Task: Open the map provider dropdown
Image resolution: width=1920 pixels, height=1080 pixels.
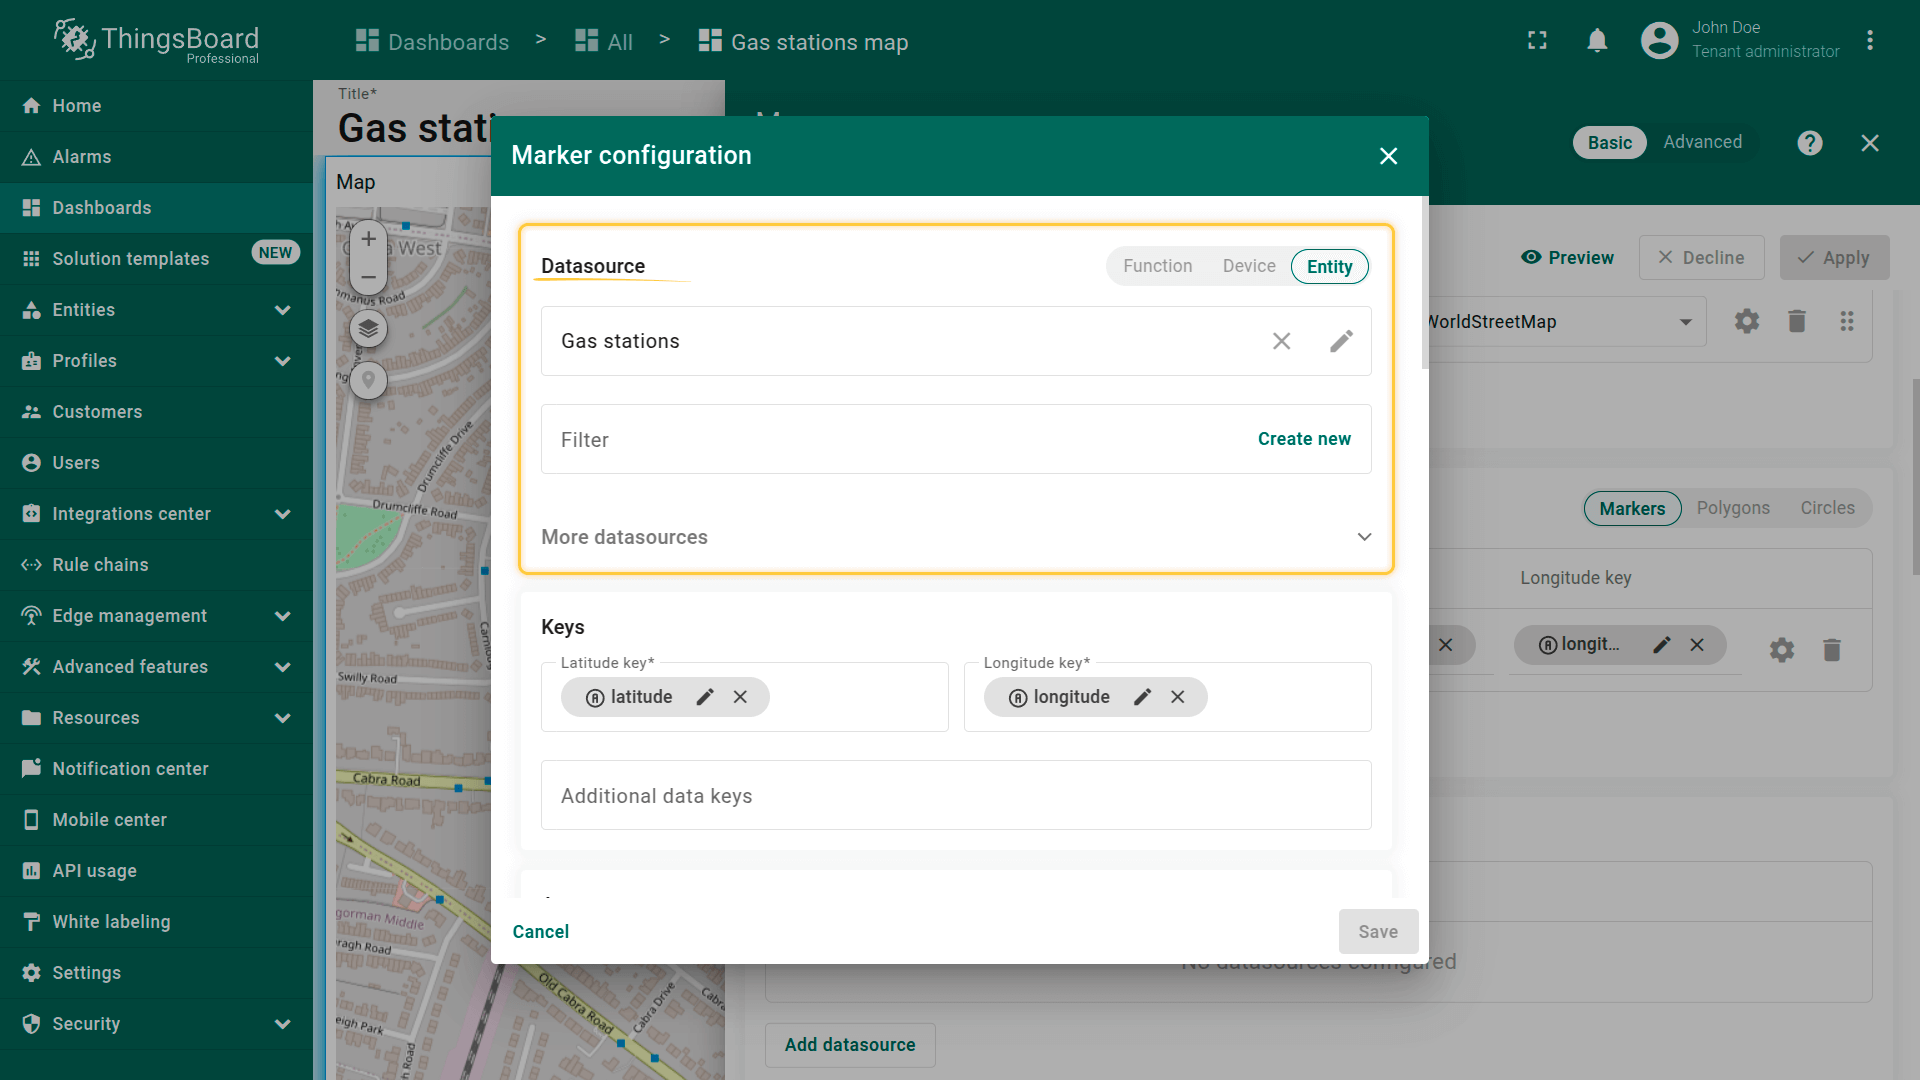Action: click(x=1685, y=322)
